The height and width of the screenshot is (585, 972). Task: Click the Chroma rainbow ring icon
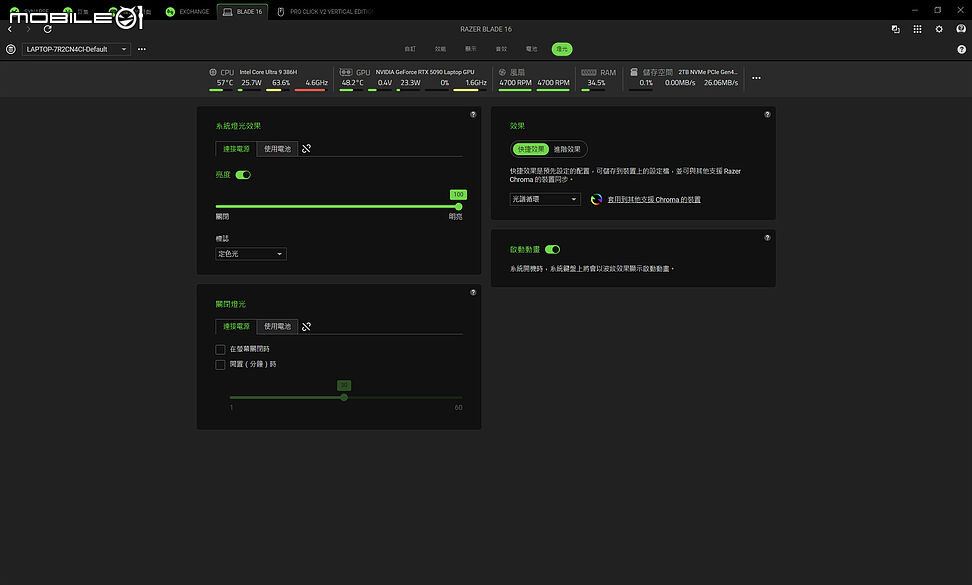point(596,199)
